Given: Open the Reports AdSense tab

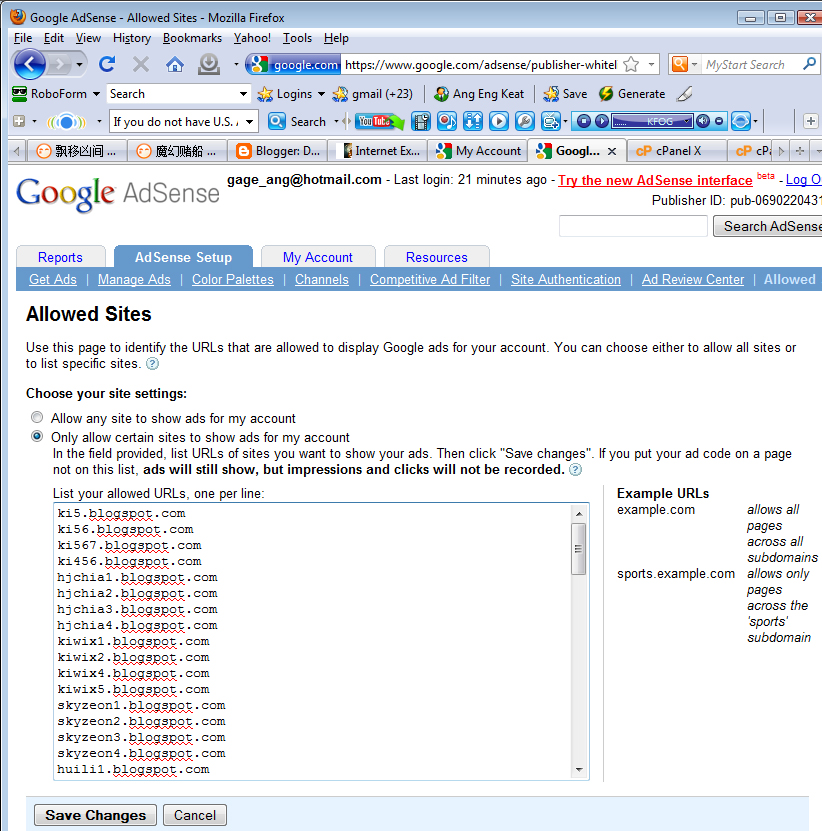Looking at the screenshot, I should pos(60,257).
